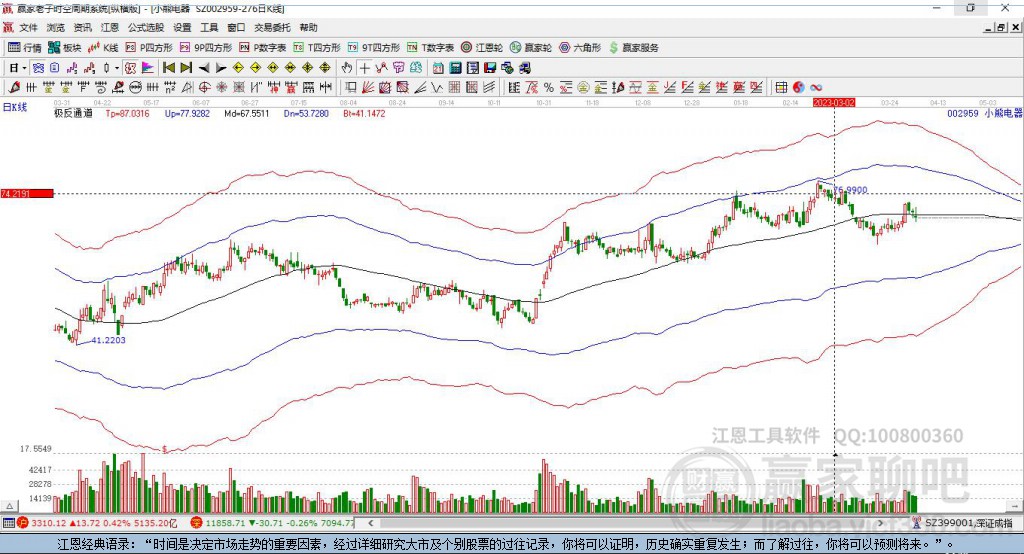Click the Dn=53.7280 channel value
This screenshot has height=554, width=1024.
(306, 114)
